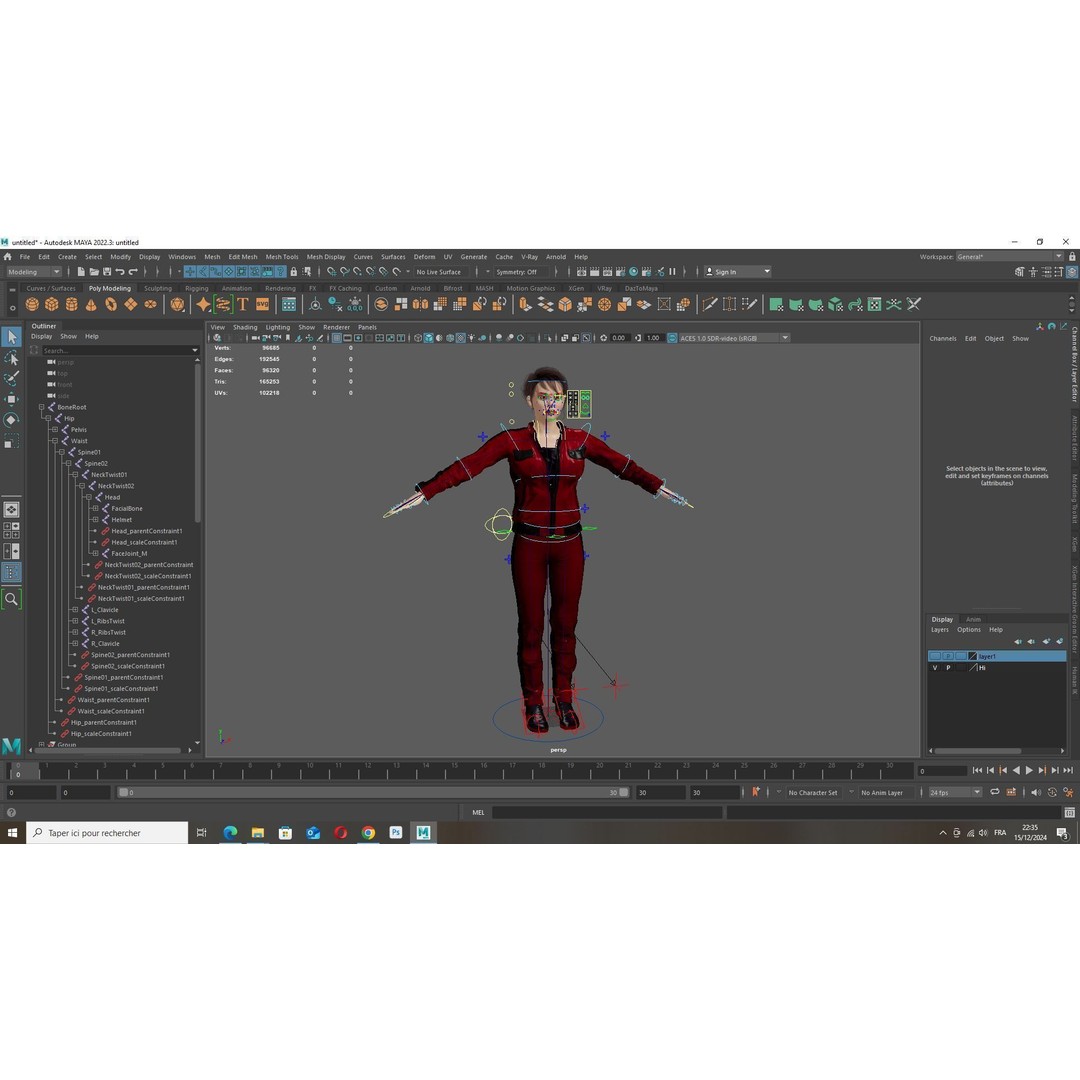Choose the Lasso select tool
This screenshot has height=1080, width=1080.
(12, 358)
